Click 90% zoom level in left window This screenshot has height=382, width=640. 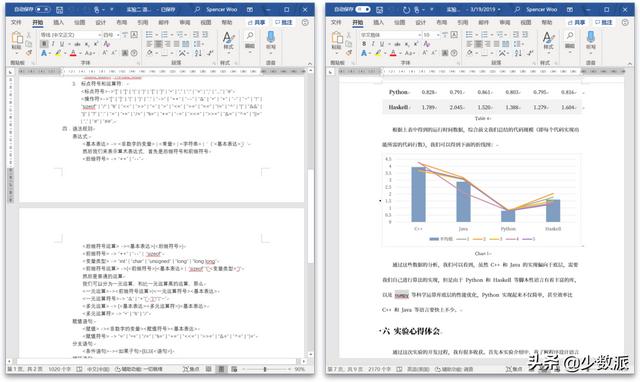tap(299, 369)
